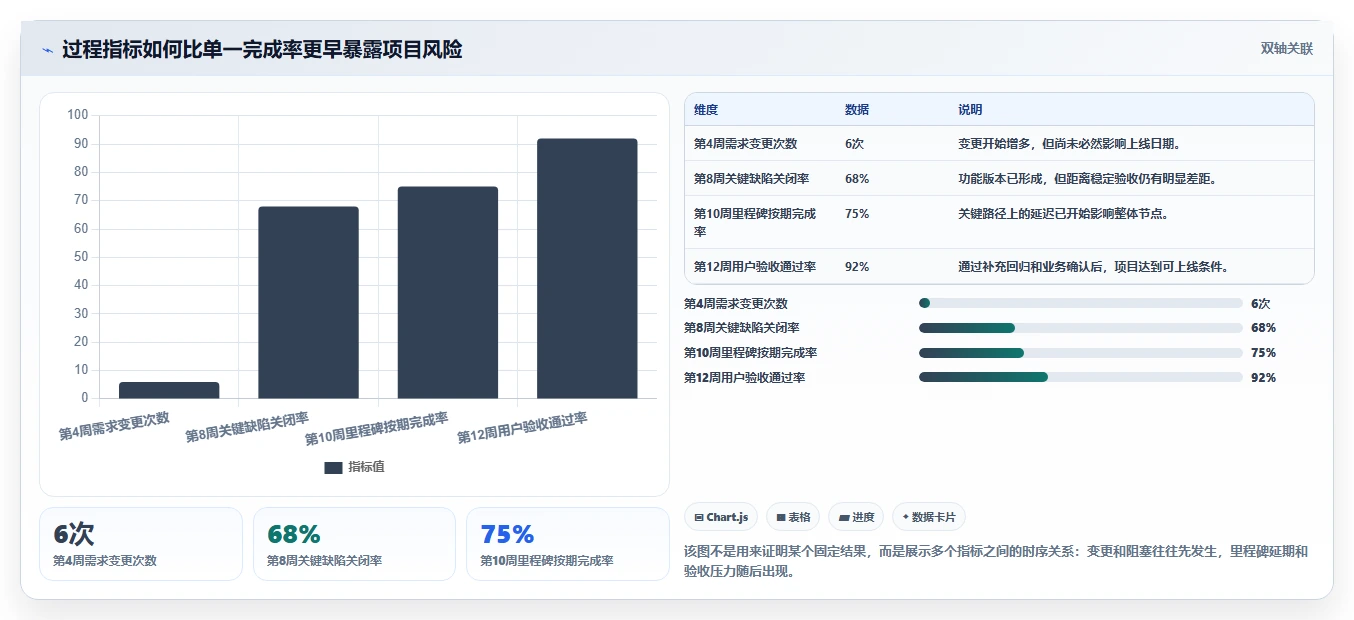Click the progress bar for 第4周需求变更次数
Viewport: 1354px width, 620px height.
pos(1081,303)
